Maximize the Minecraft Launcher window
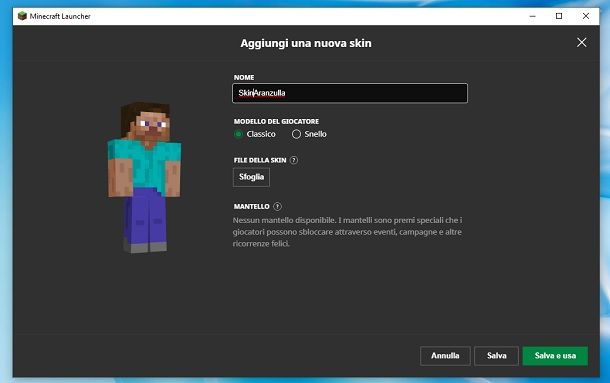The image size is (610, 383). [x=559, y=16]
